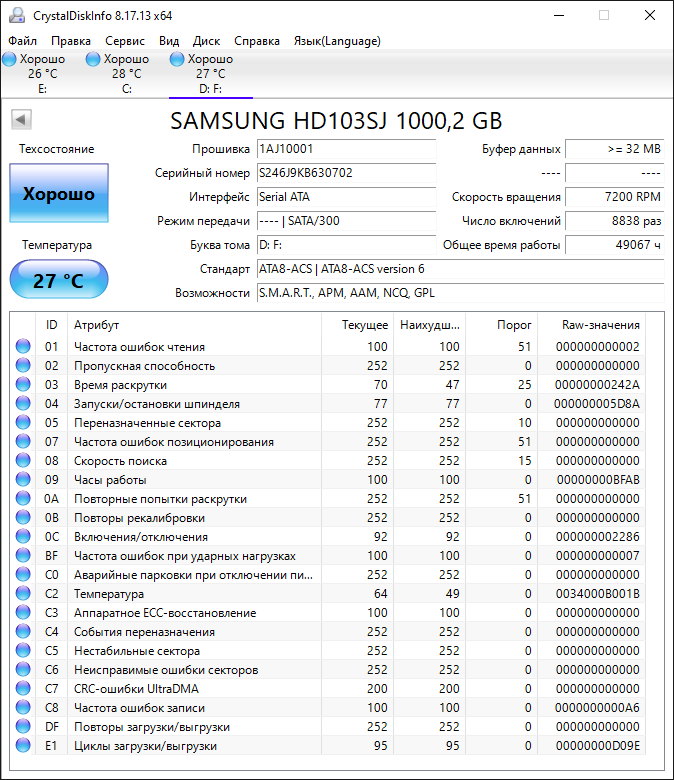The width and height of the screenshot is (674, 780).
Task: Click the Текущее column header
Action: (357, 325)
